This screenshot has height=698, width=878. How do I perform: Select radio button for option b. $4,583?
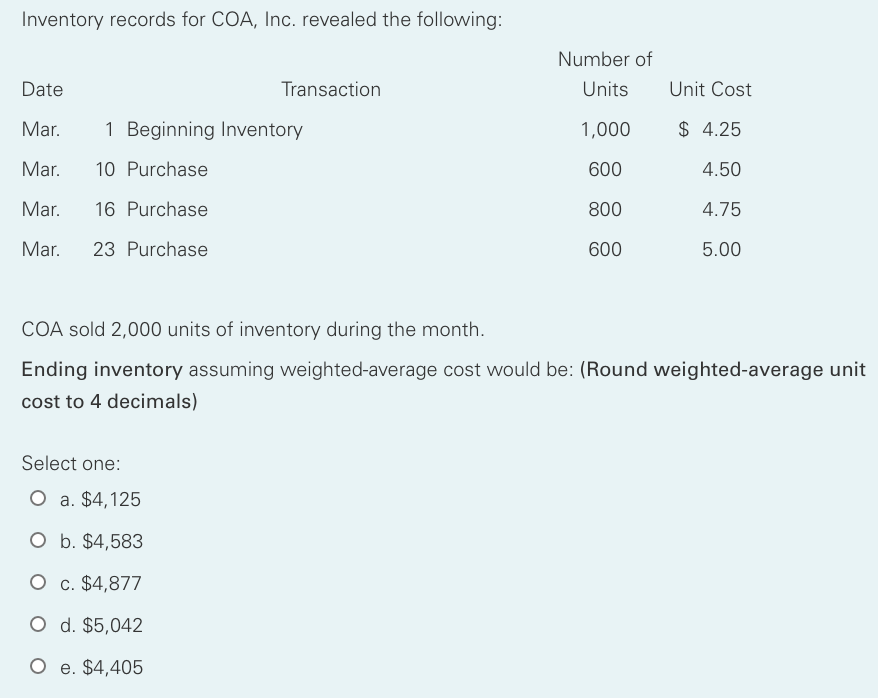point(38,541)
